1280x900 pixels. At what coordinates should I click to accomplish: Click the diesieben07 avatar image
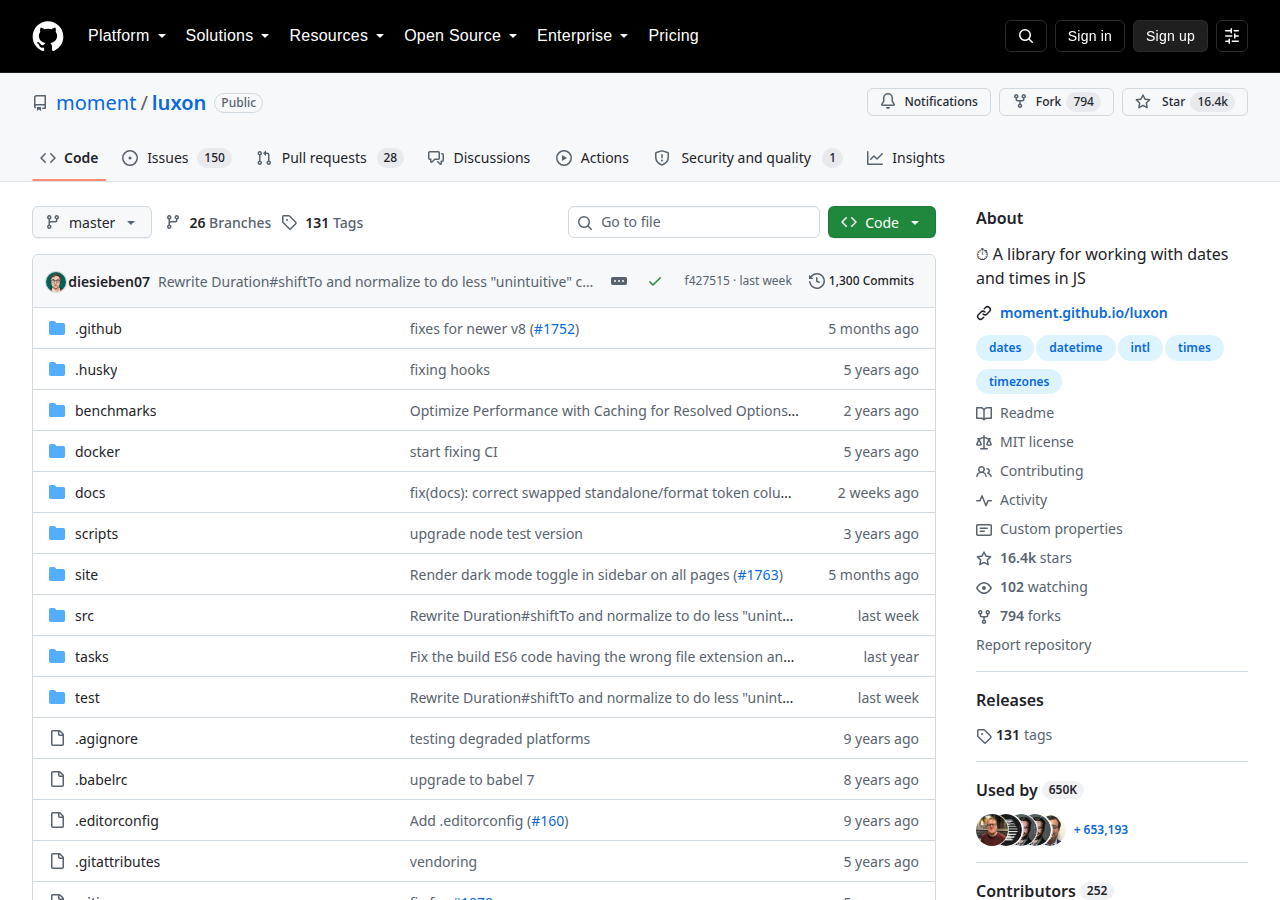[56, 281]
